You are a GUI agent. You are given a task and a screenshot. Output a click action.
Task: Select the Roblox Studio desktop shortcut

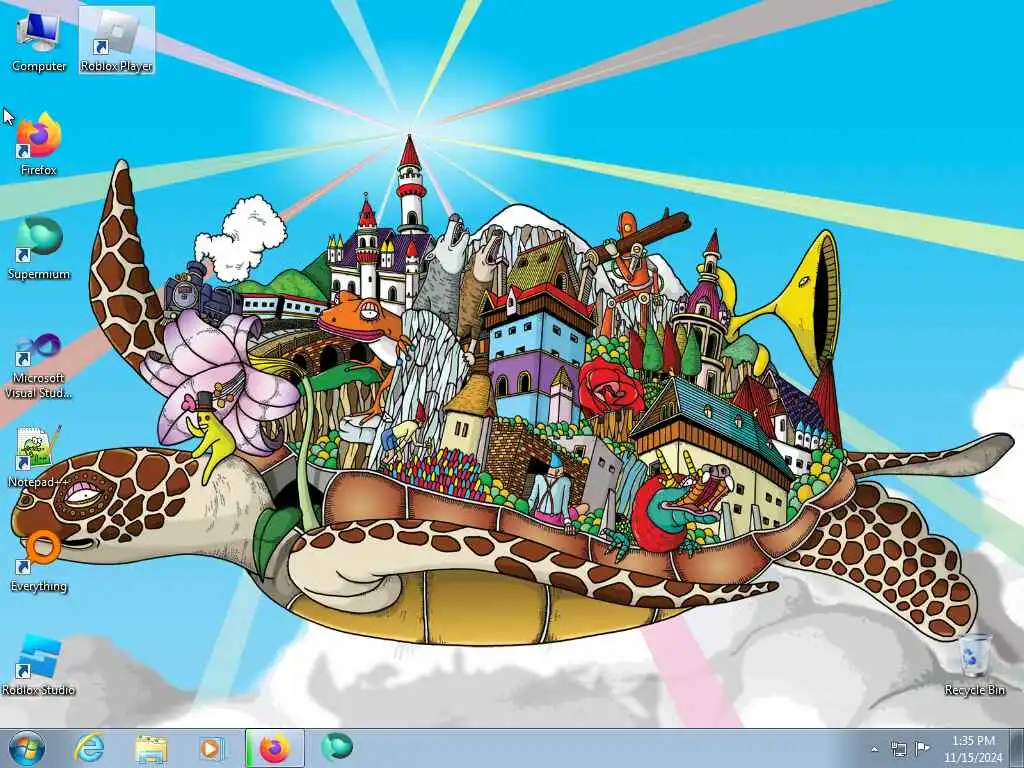click(x=39, y=664)
